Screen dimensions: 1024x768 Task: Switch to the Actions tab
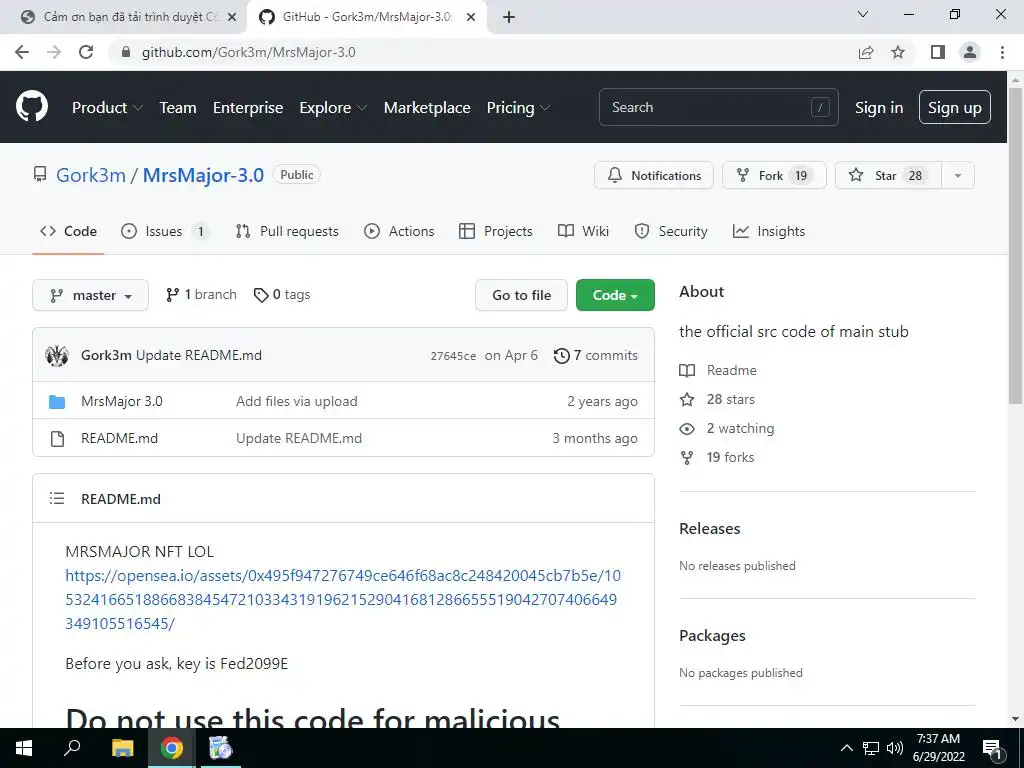(398, 231)
